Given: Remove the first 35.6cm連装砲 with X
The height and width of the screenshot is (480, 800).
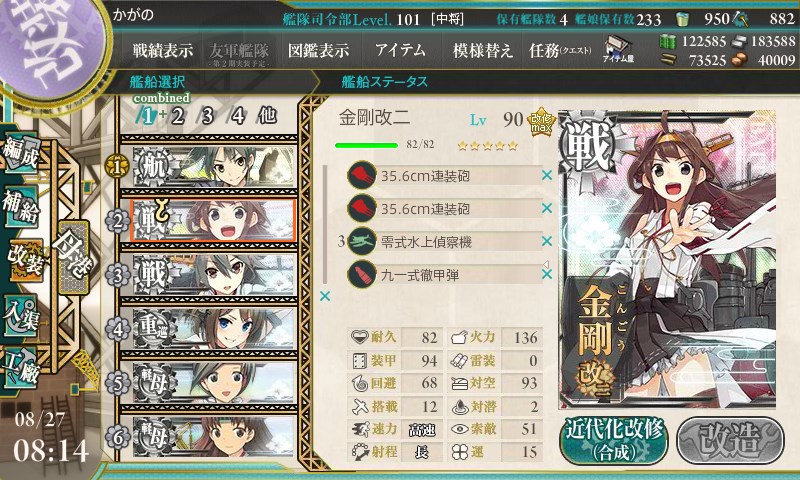Looking at the screenshot, I should 547,175.
